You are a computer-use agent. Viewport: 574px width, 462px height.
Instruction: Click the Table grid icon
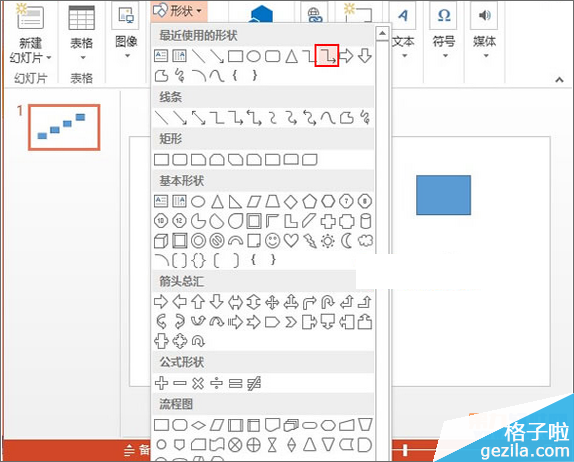pyautogui.click(x=81, y=18)
